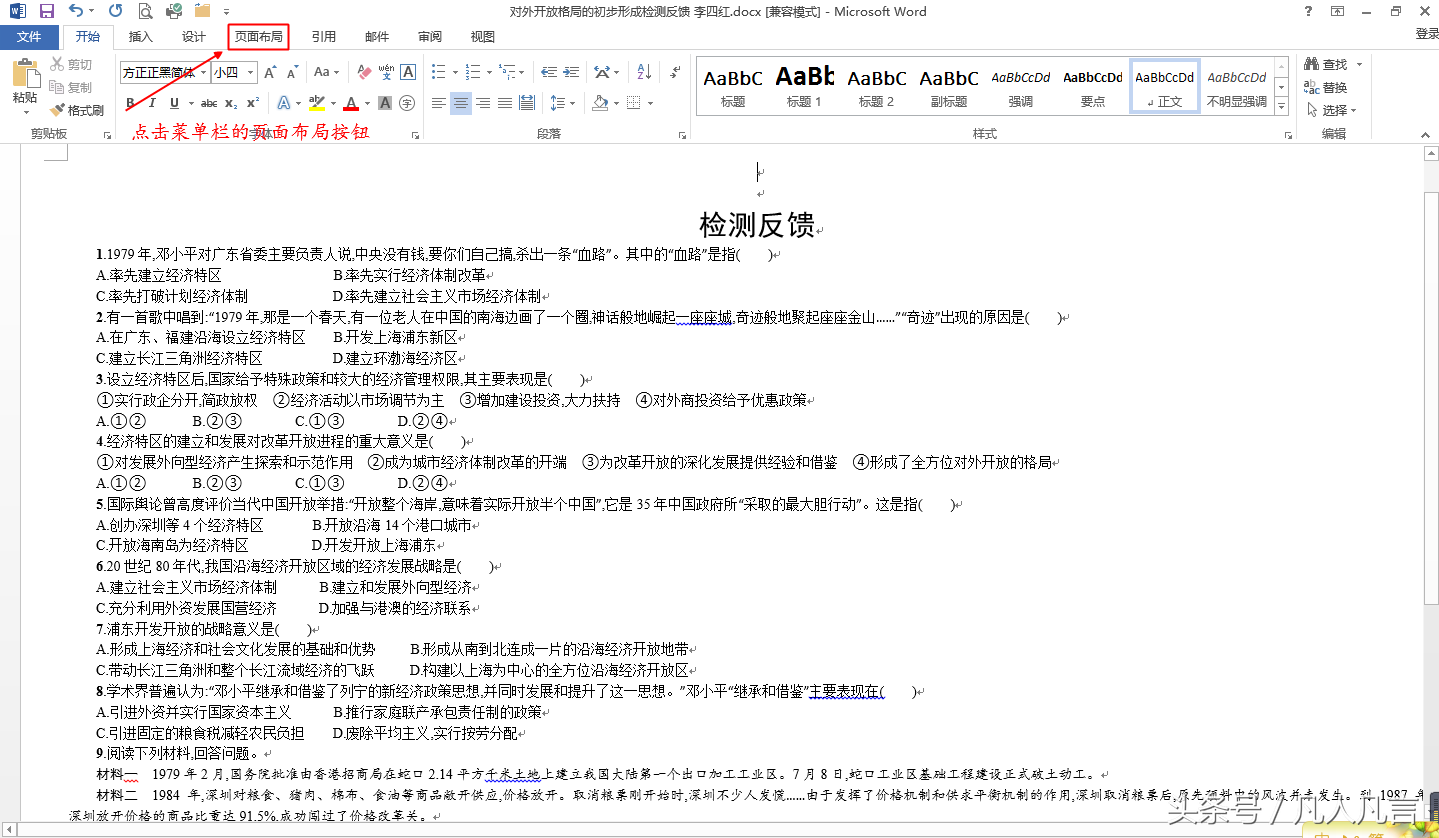Save the document from quick access toolbar
Screen dimensions: 1439x838
coord(46,11)
